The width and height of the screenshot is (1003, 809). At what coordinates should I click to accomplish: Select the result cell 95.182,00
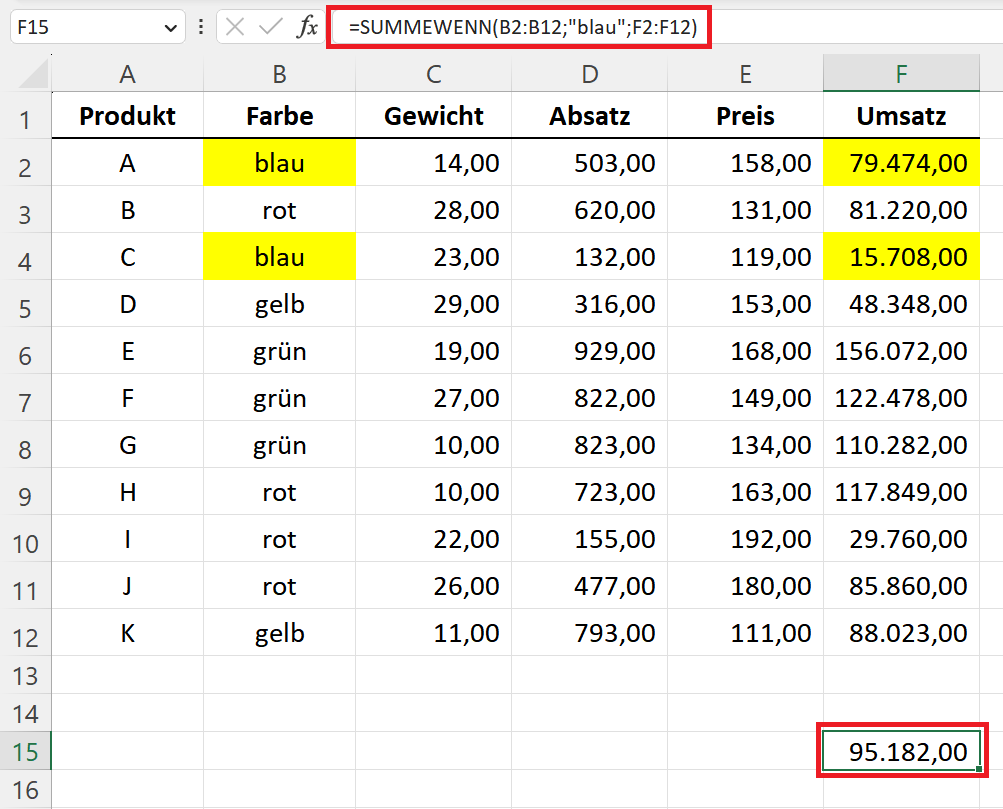[x=901, y=751]
